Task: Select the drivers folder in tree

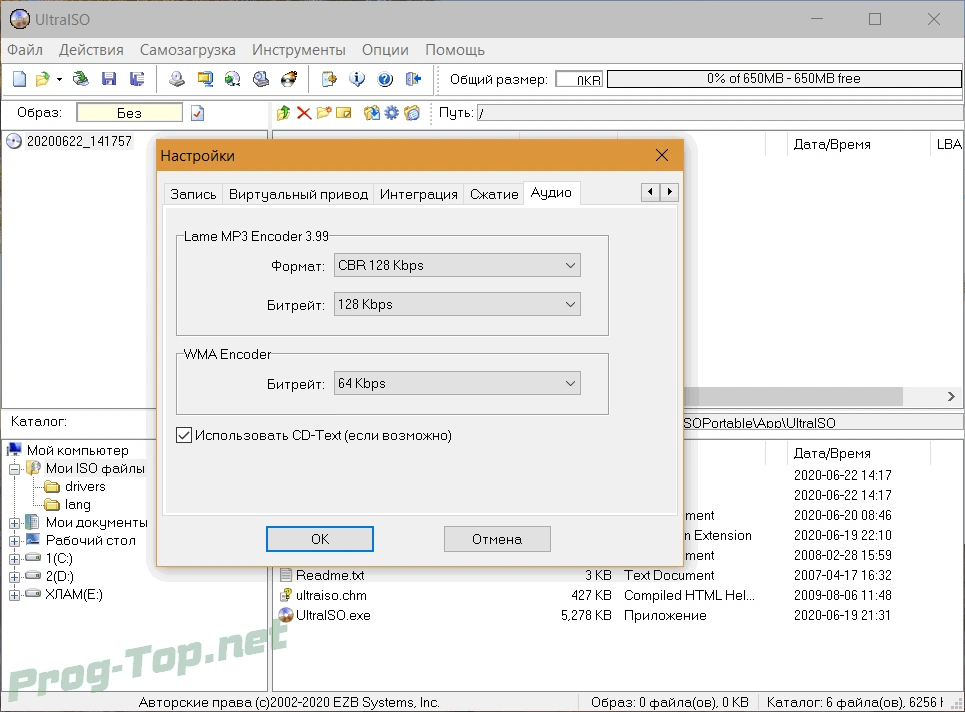Action: coord(85,487)
